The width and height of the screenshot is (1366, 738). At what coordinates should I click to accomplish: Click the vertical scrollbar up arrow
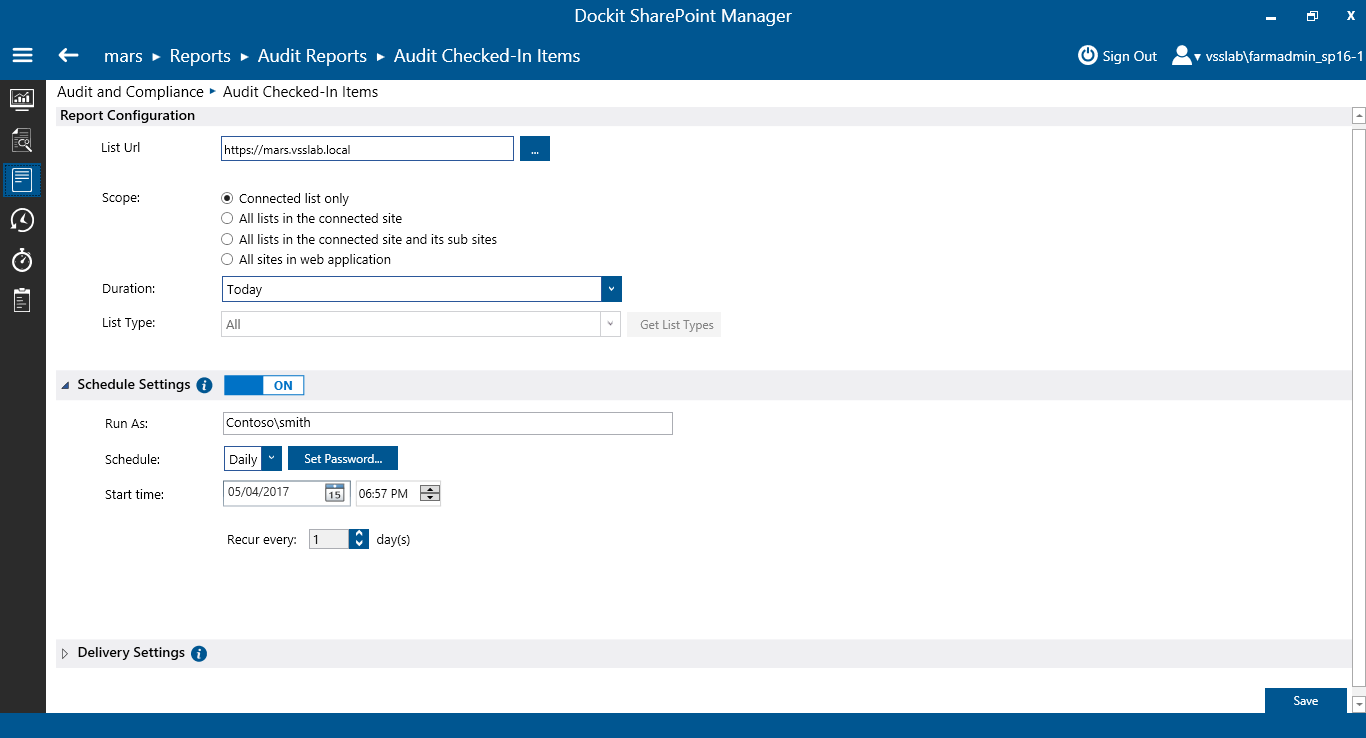(1359, 115)
